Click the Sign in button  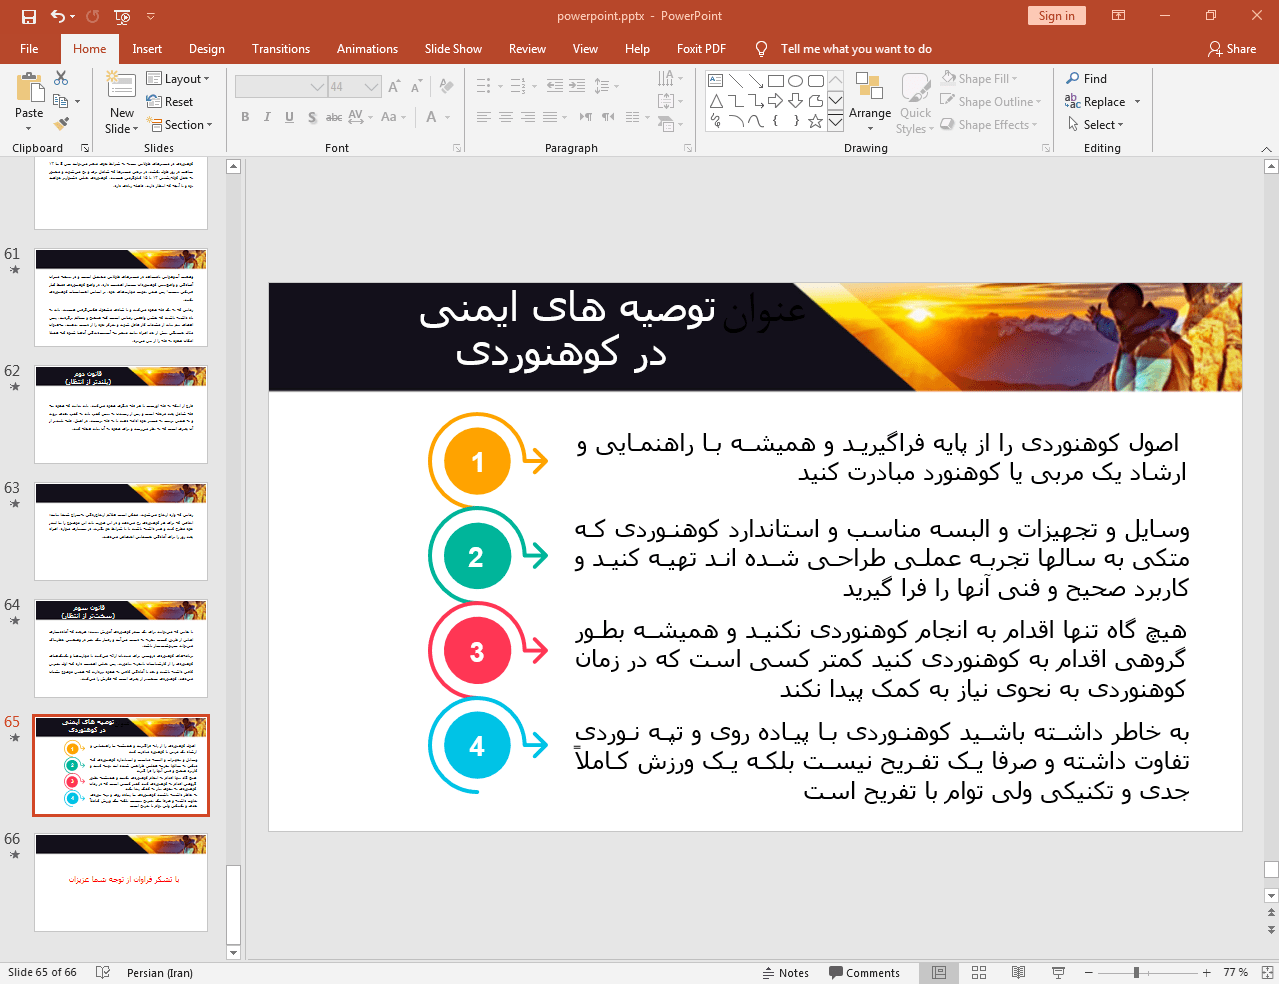coord(1056,15)
